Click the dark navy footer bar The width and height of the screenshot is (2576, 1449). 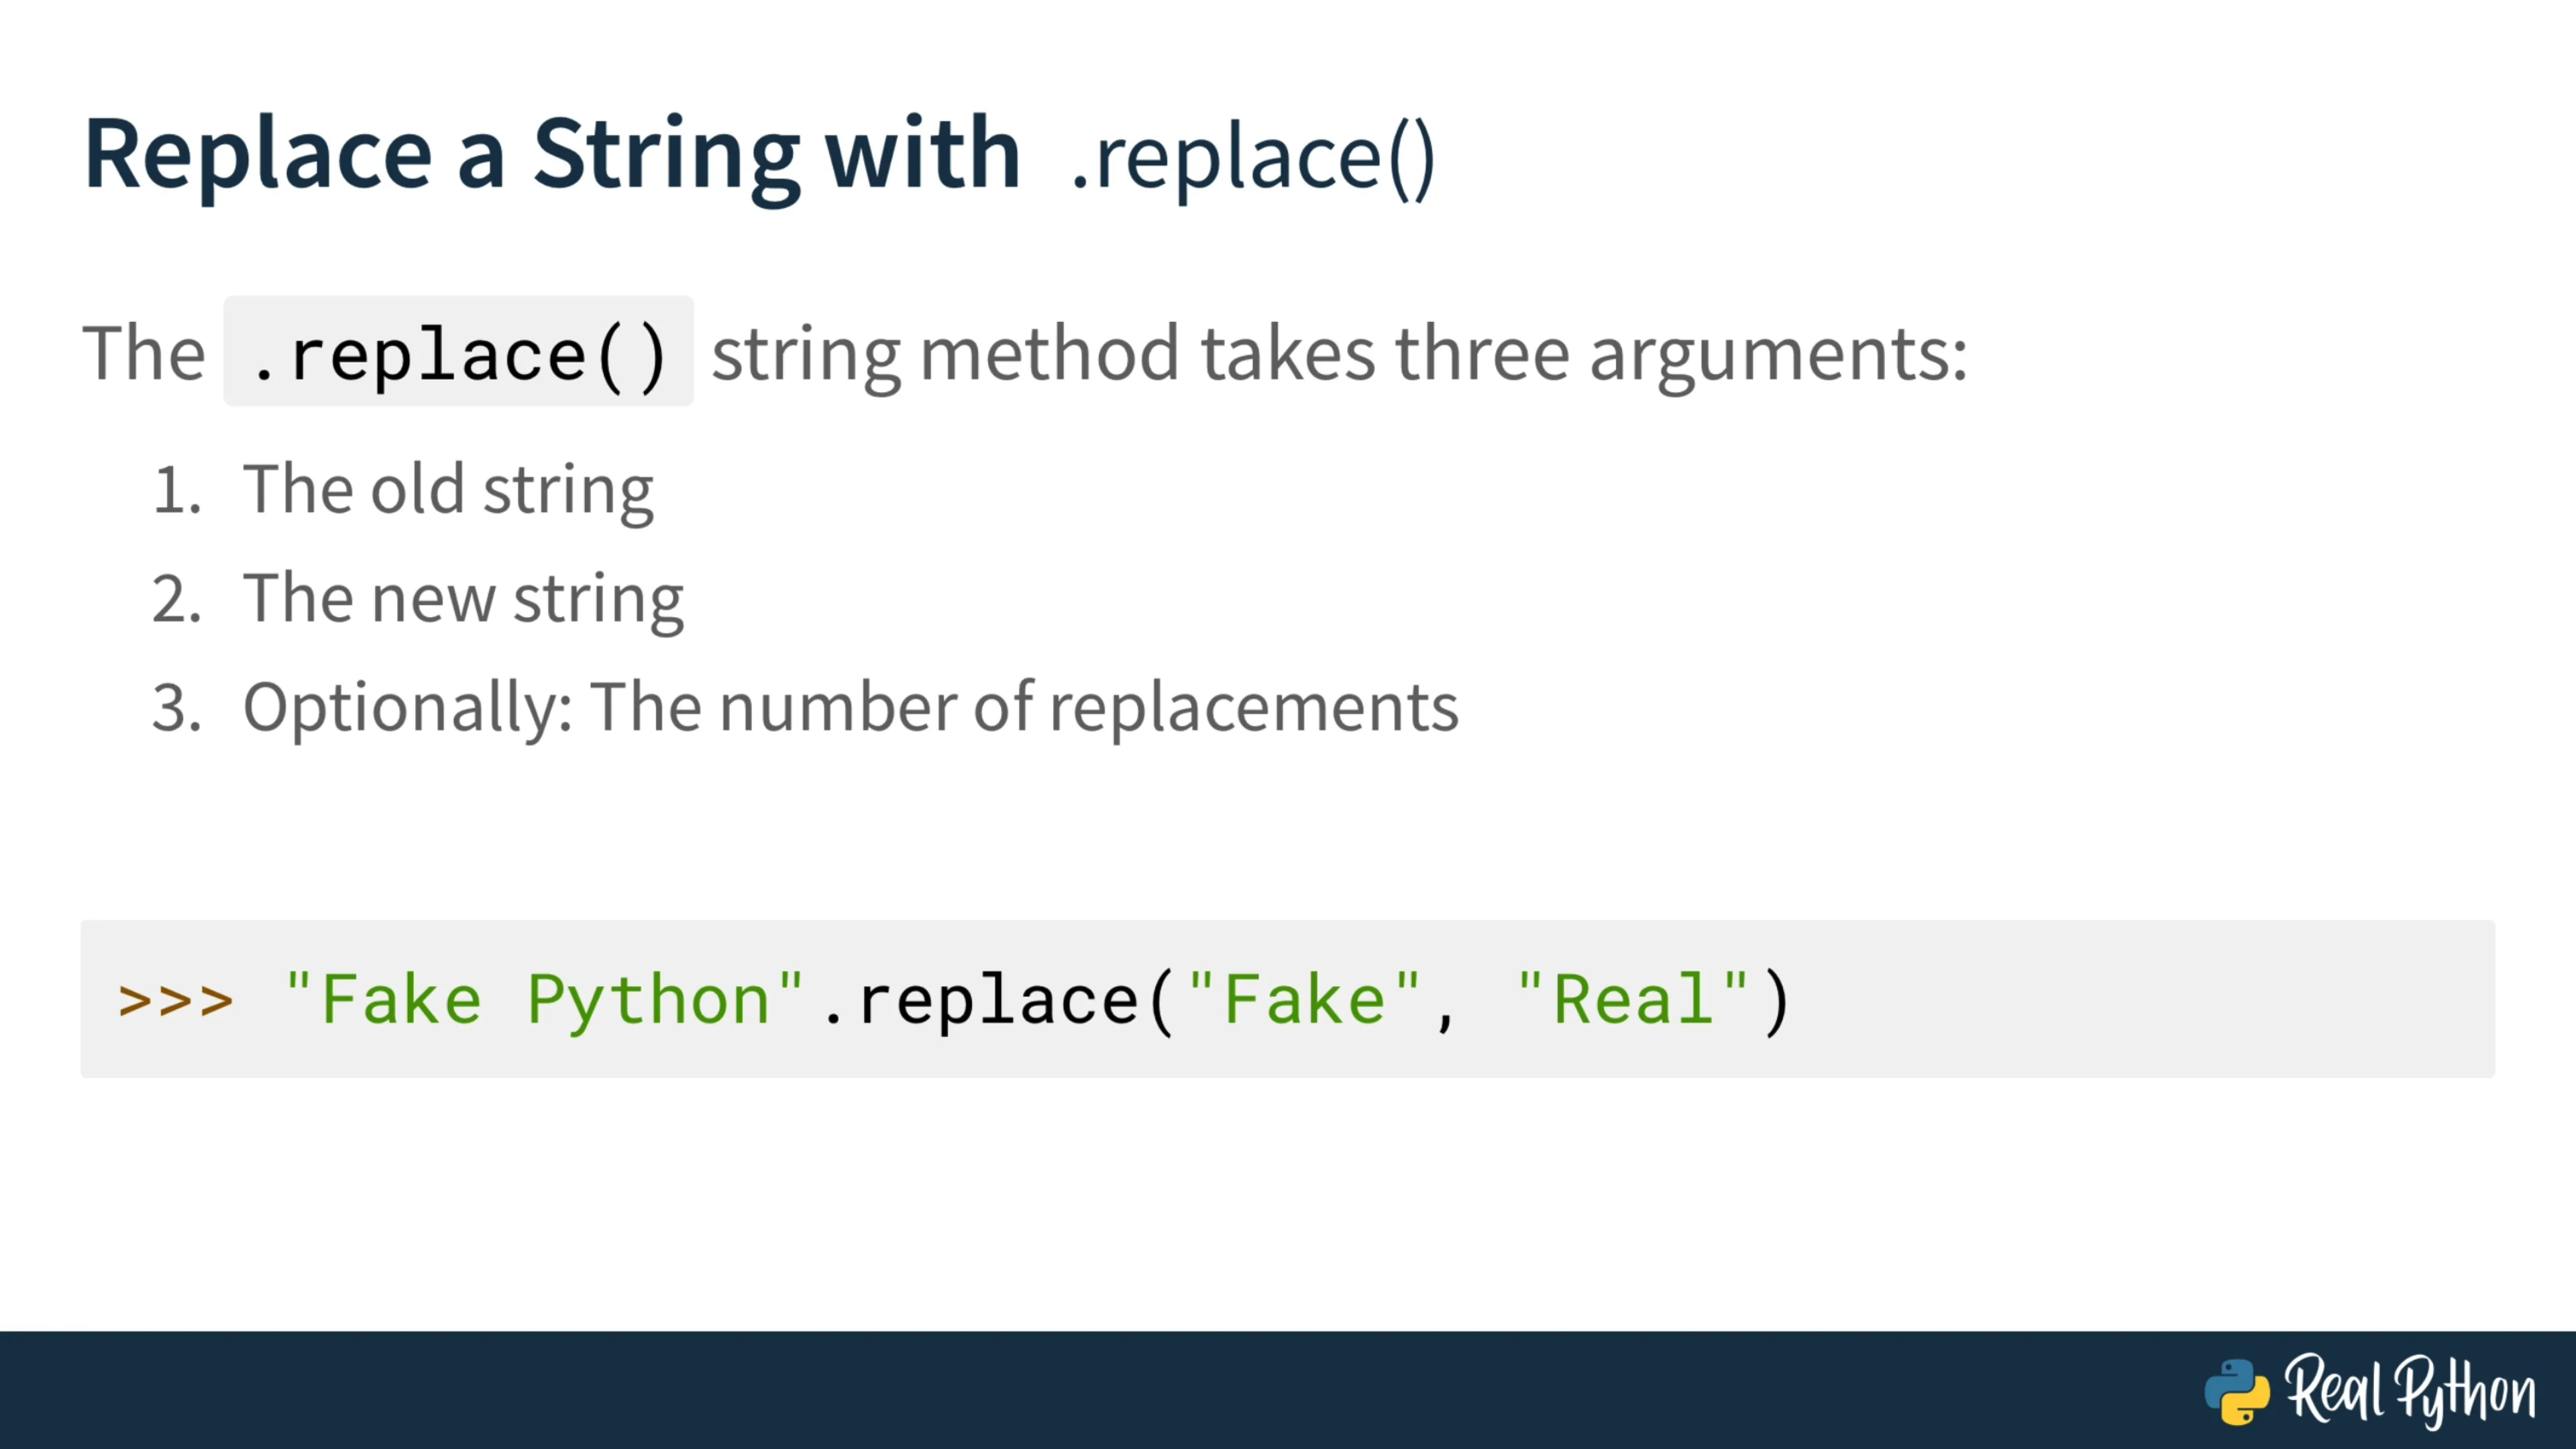(x=1288, y=1390)
